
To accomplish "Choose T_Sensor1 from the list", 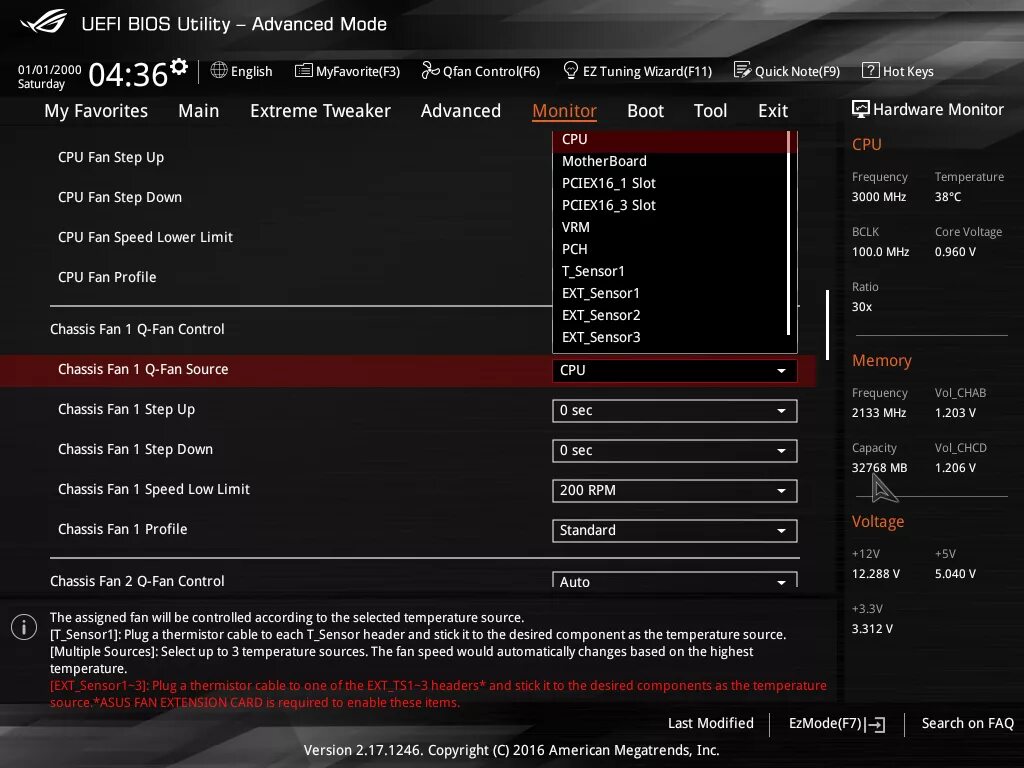I will pos(670,272).
